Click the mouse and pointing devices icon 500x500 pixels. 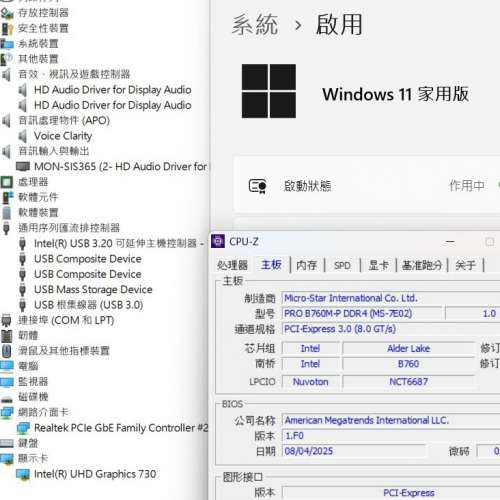(x=7, y=351)
